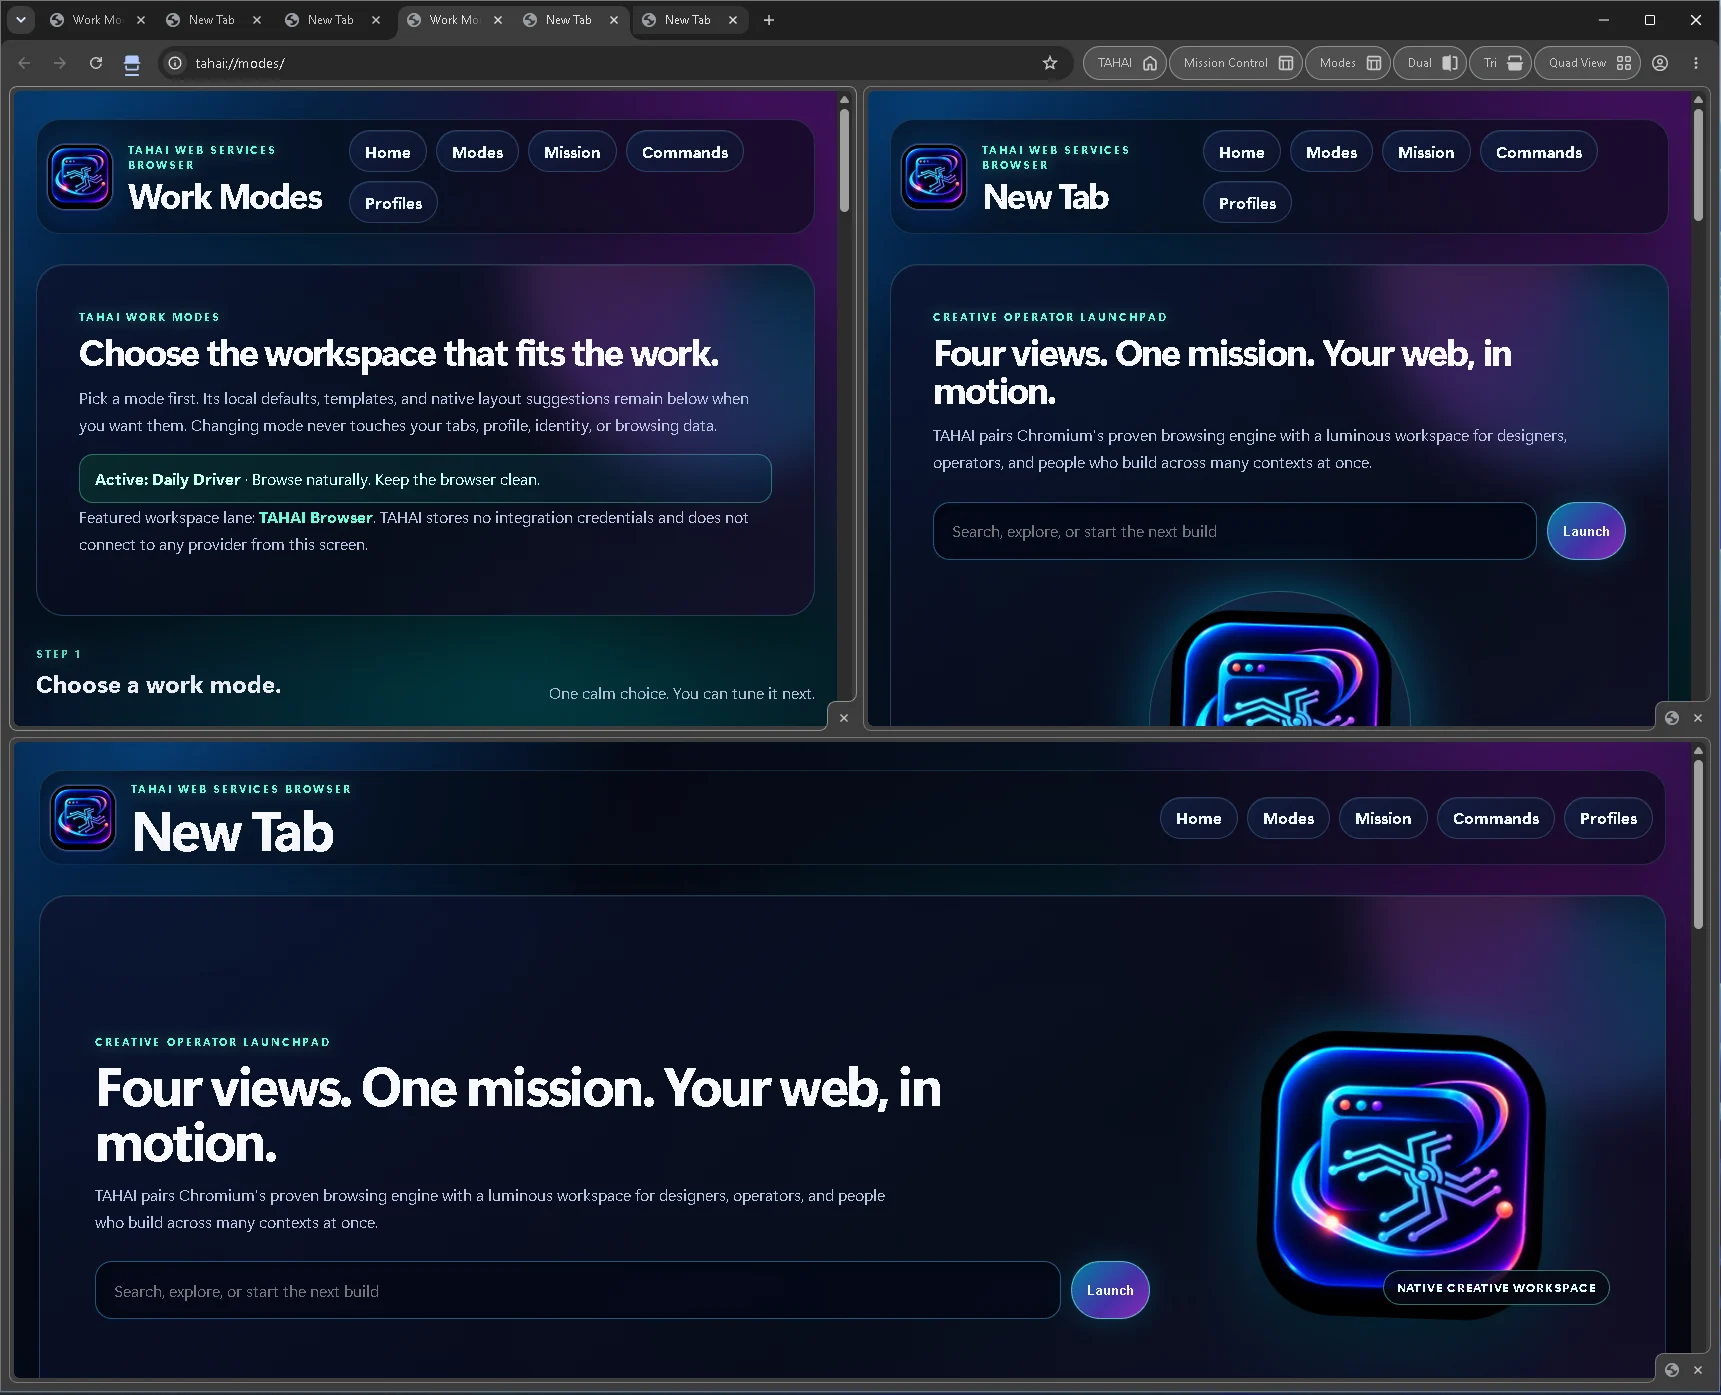Click the Active: Daily Driver status banner
The image size is (1721, 1395).
point(425,479)
